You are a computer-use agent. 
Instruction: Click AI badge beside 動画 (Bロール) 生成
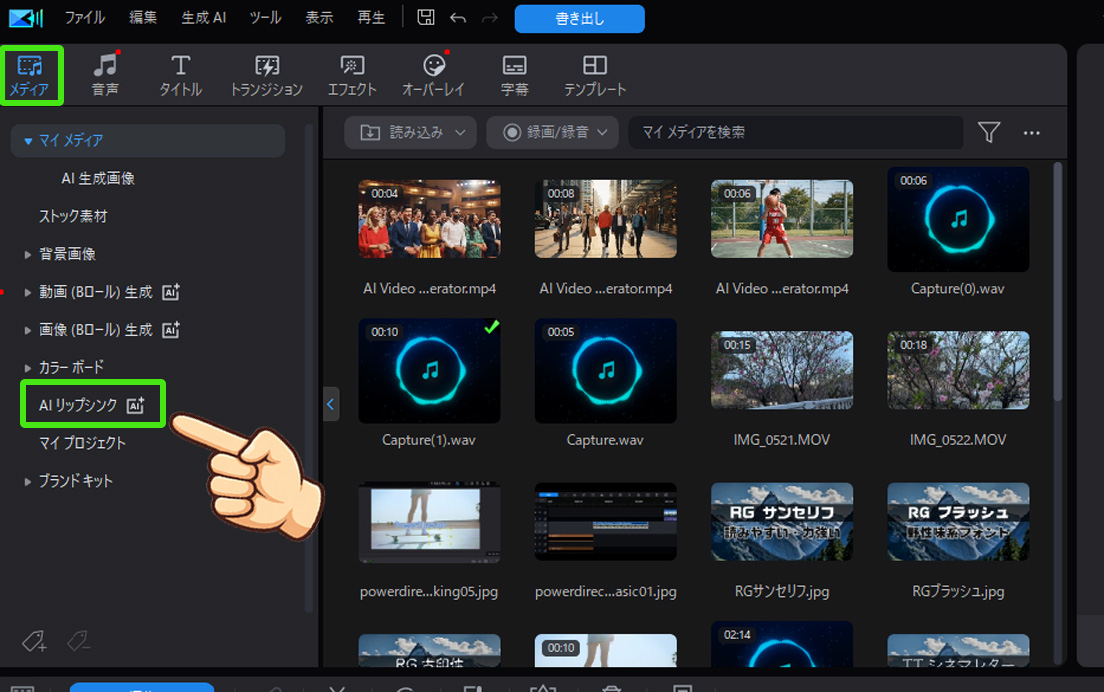pos(171,292)
